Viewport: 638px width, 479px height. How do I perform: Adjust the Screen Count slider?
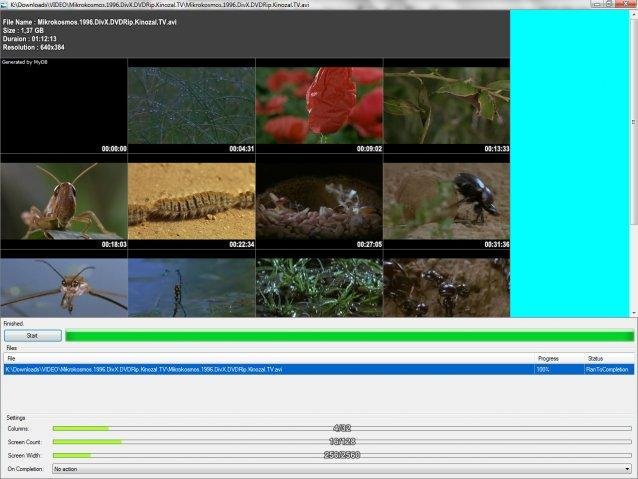(342, 442)
